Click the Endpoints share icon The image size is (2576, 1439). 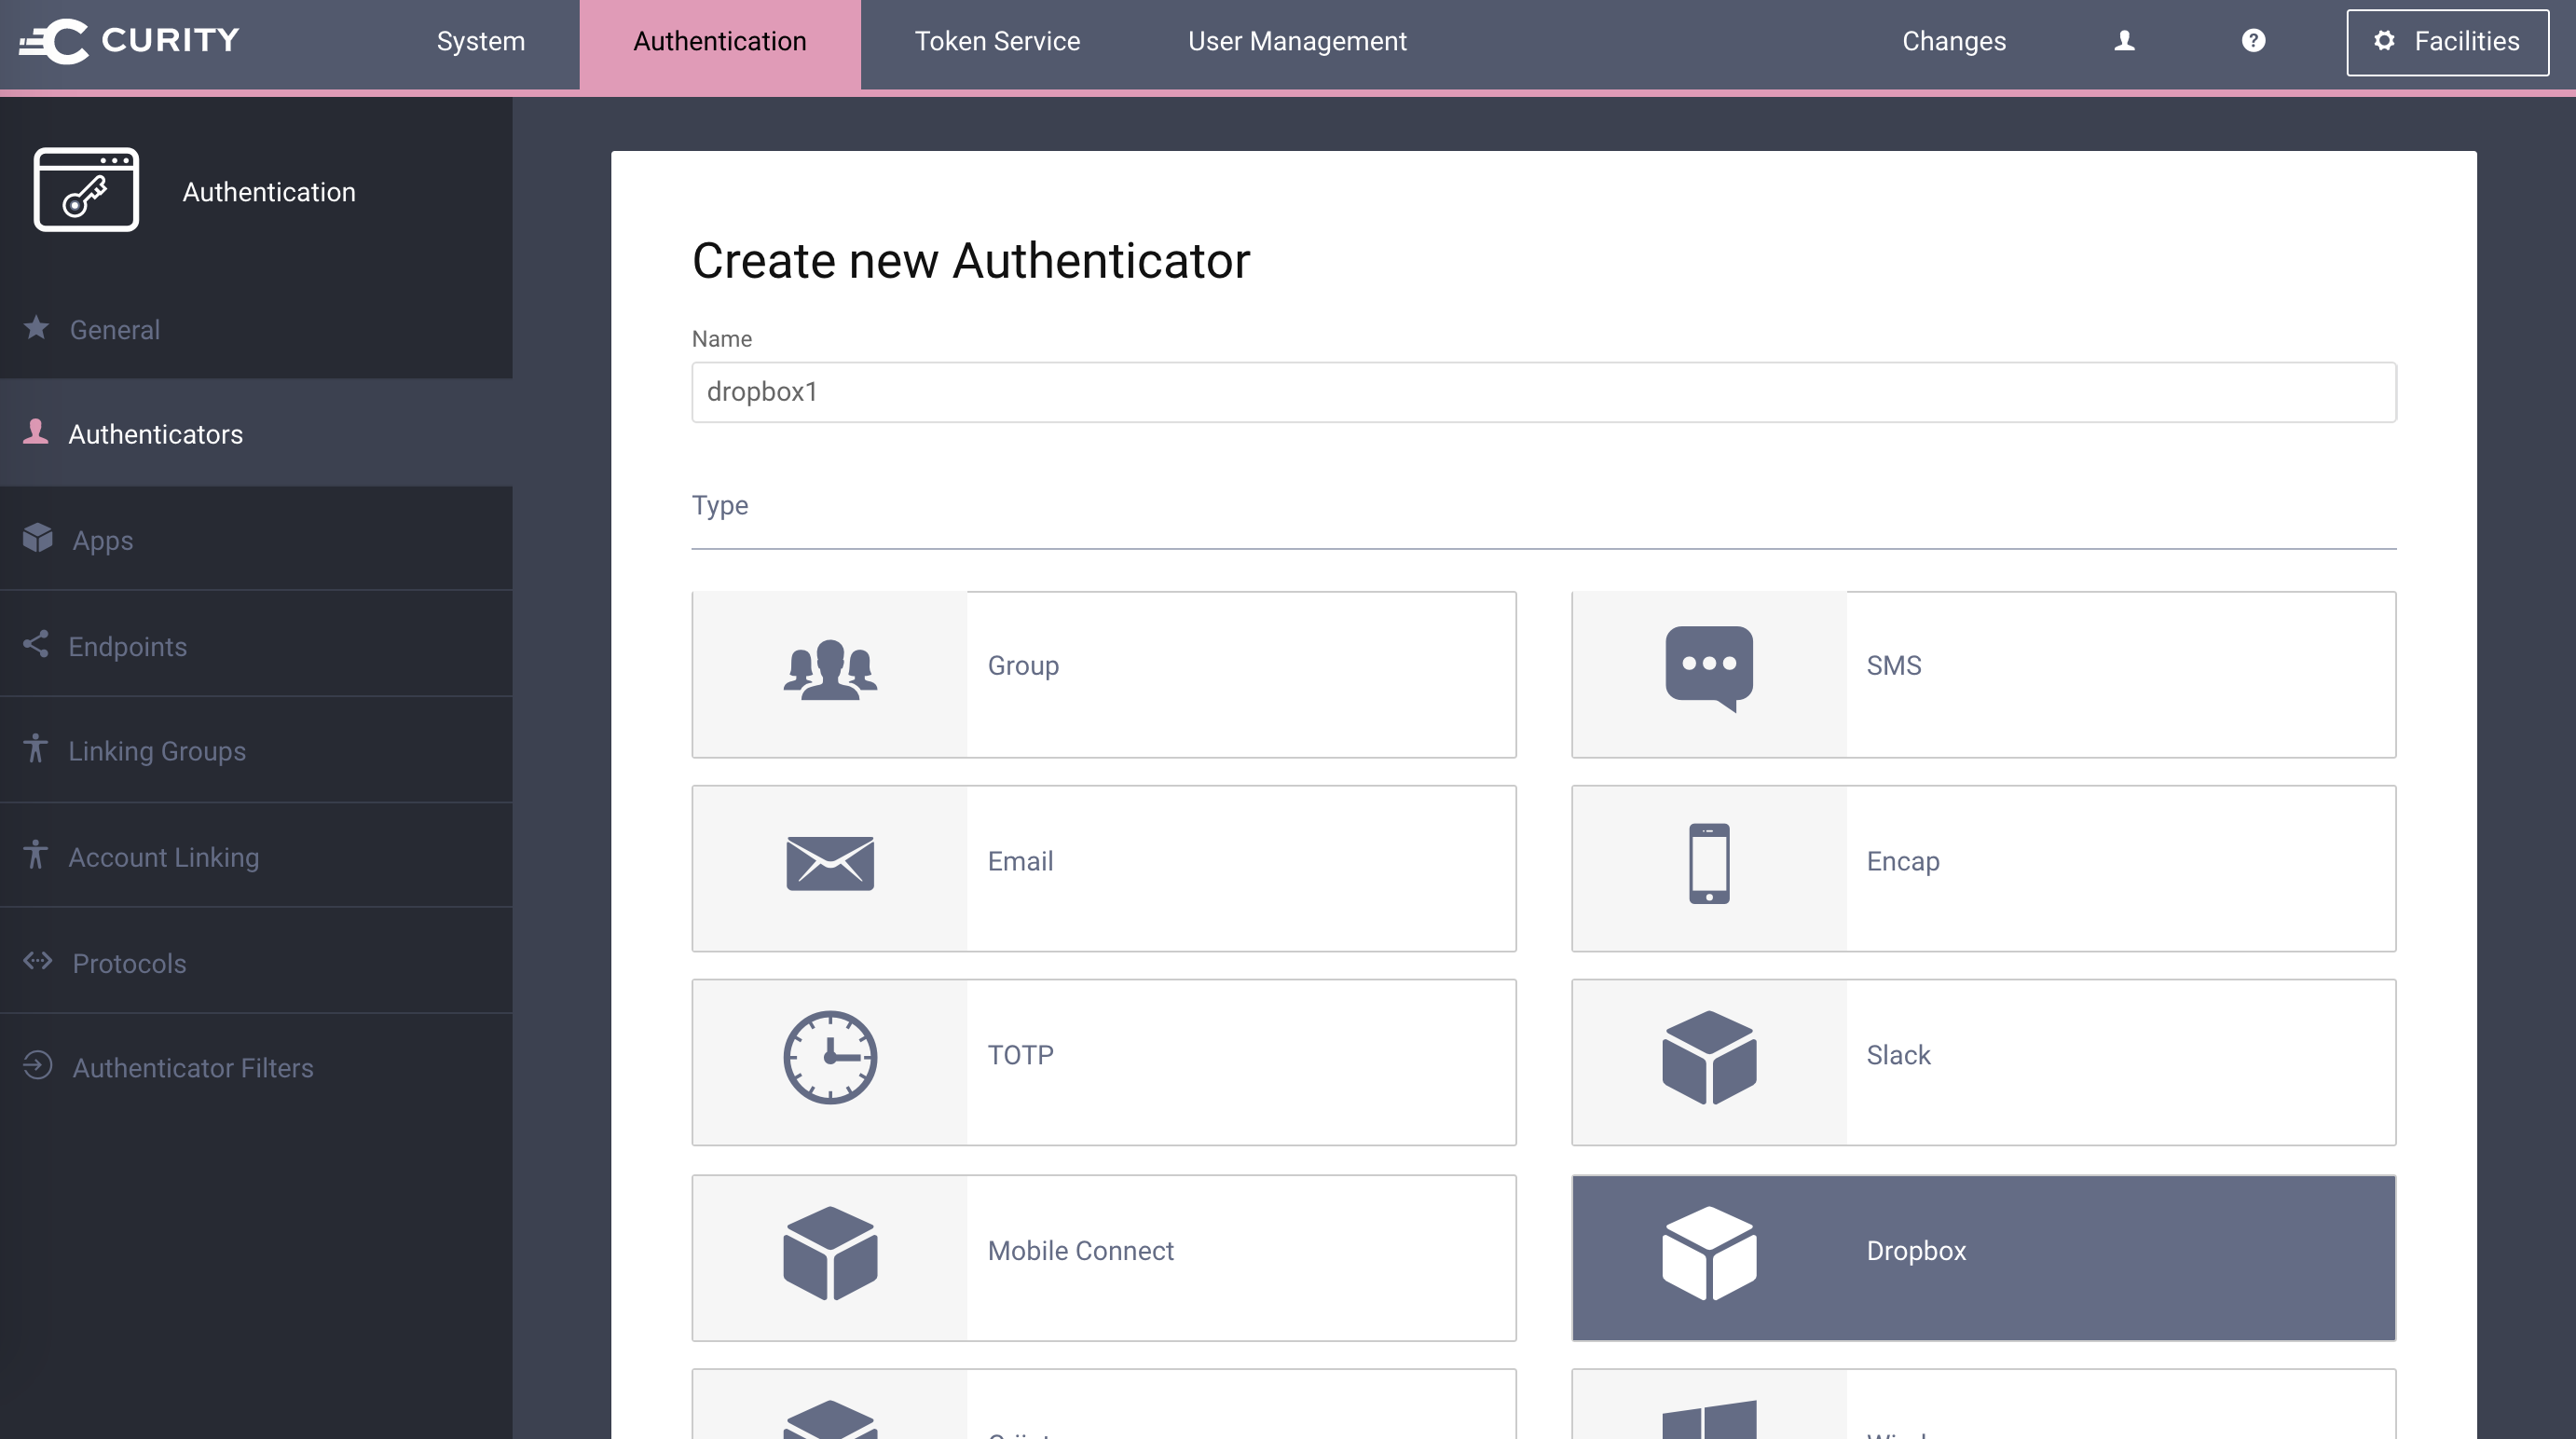coord(36,644)
